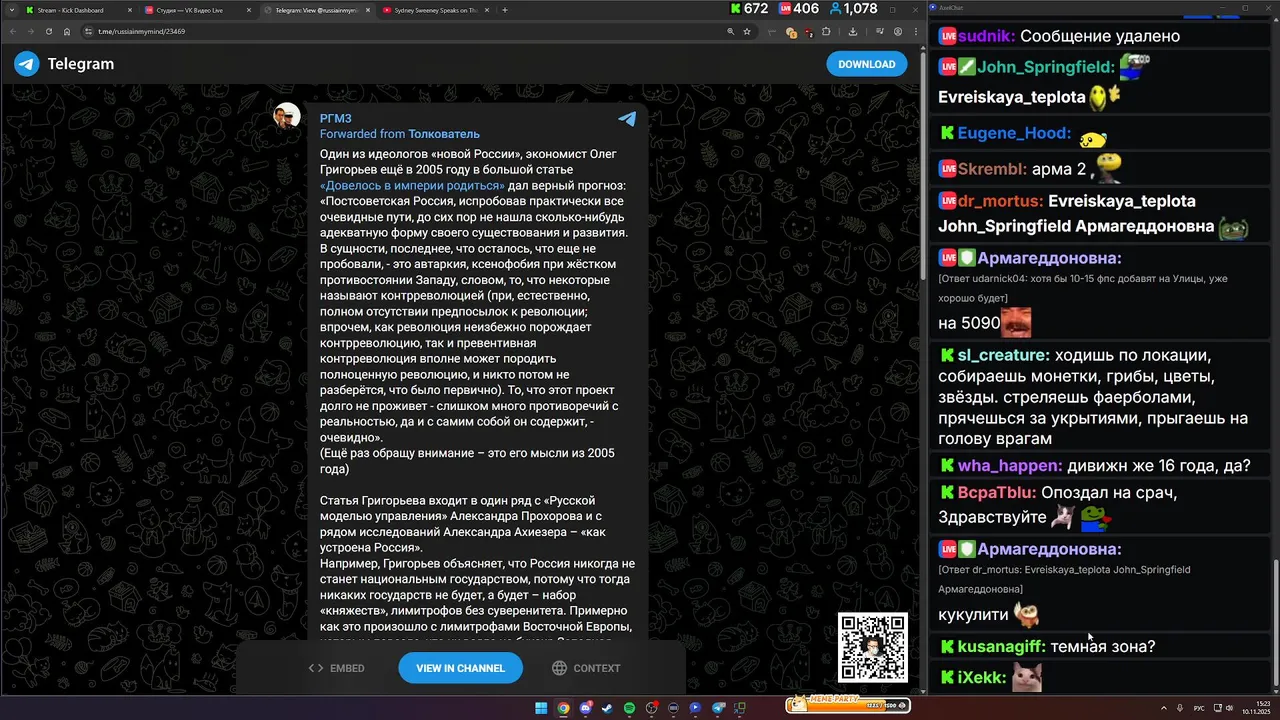Click sudnik username in chat
The image size is (1280, 720).
[x=986, y=36]
